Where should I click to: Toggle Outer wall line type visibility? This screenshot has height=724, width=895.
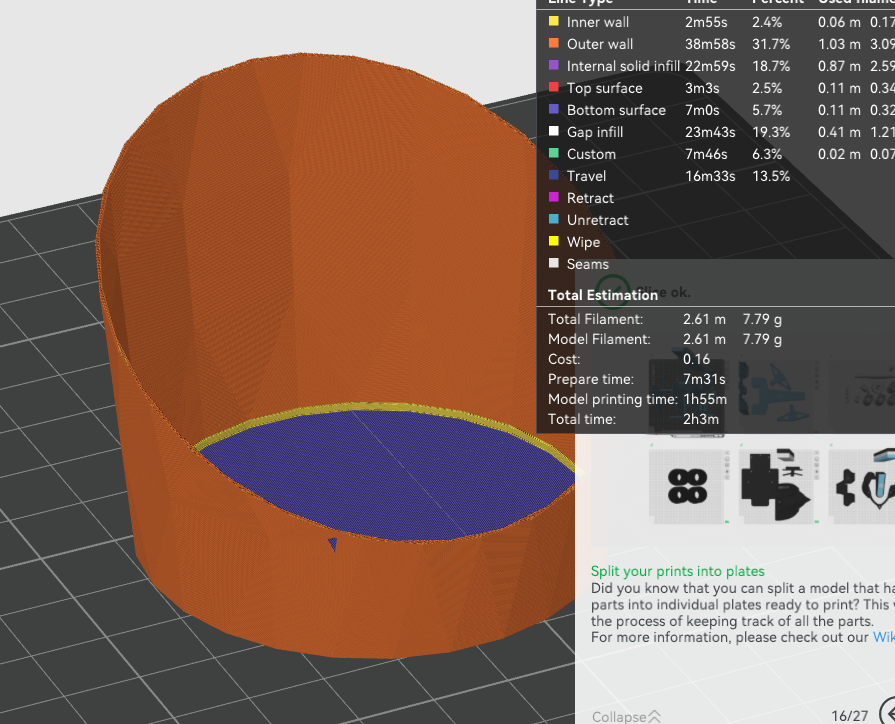pos(599,44)
